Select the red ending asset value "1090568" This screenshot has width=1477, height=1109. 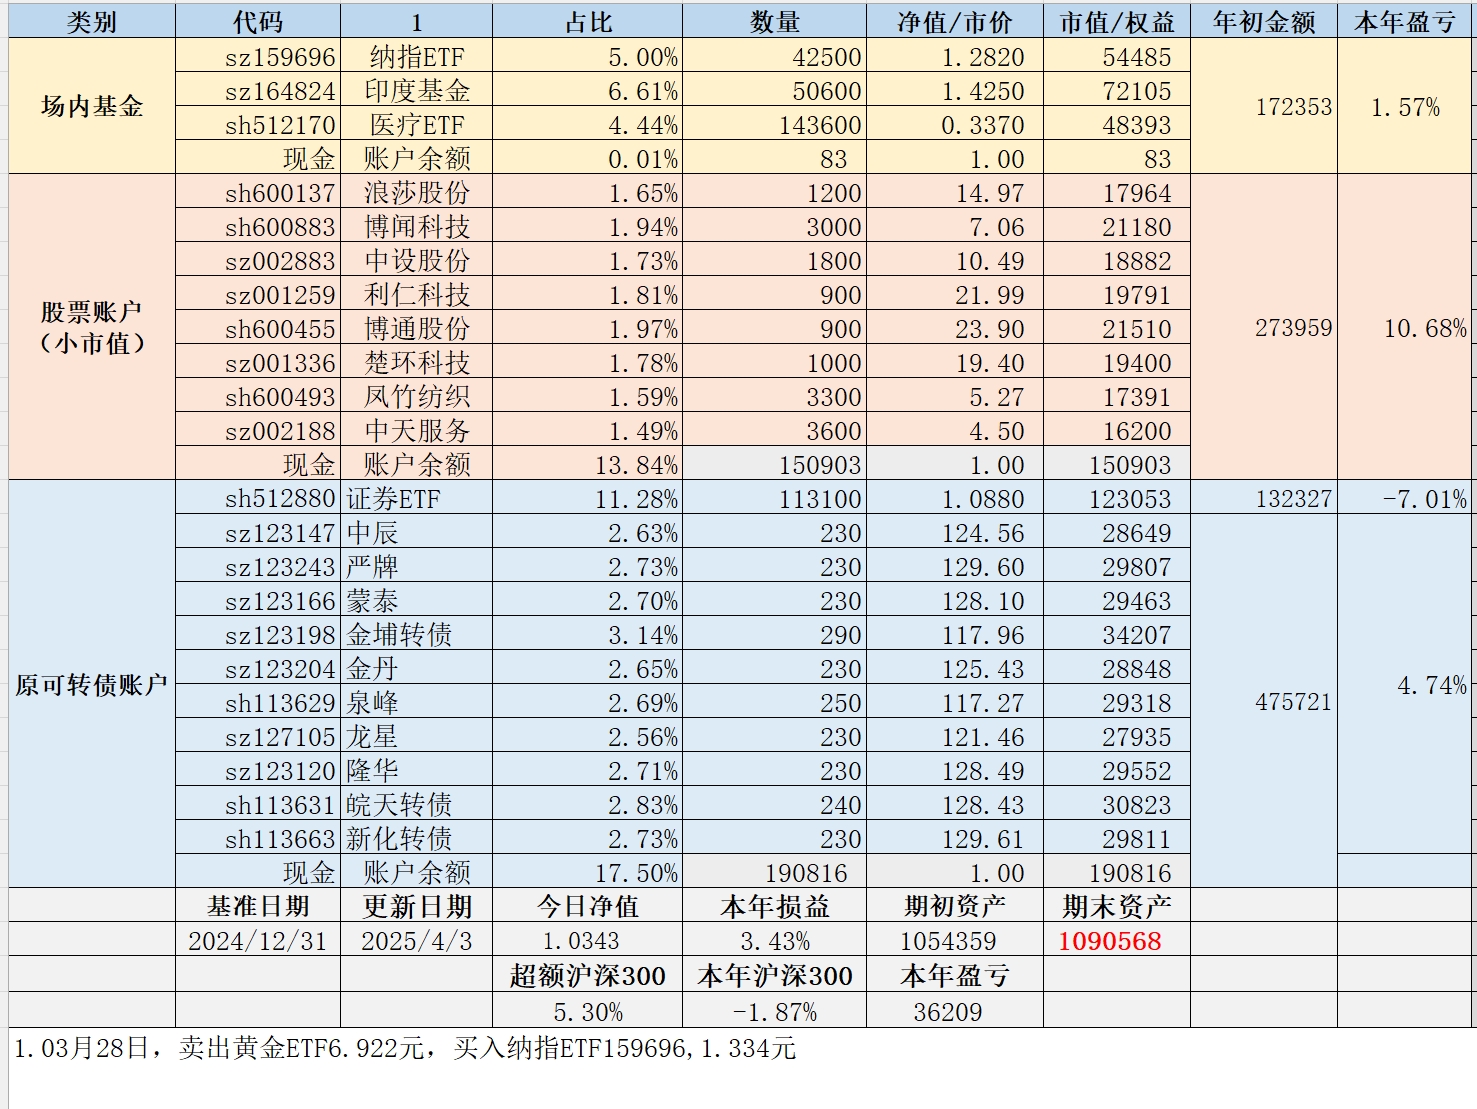point(1117,941)
